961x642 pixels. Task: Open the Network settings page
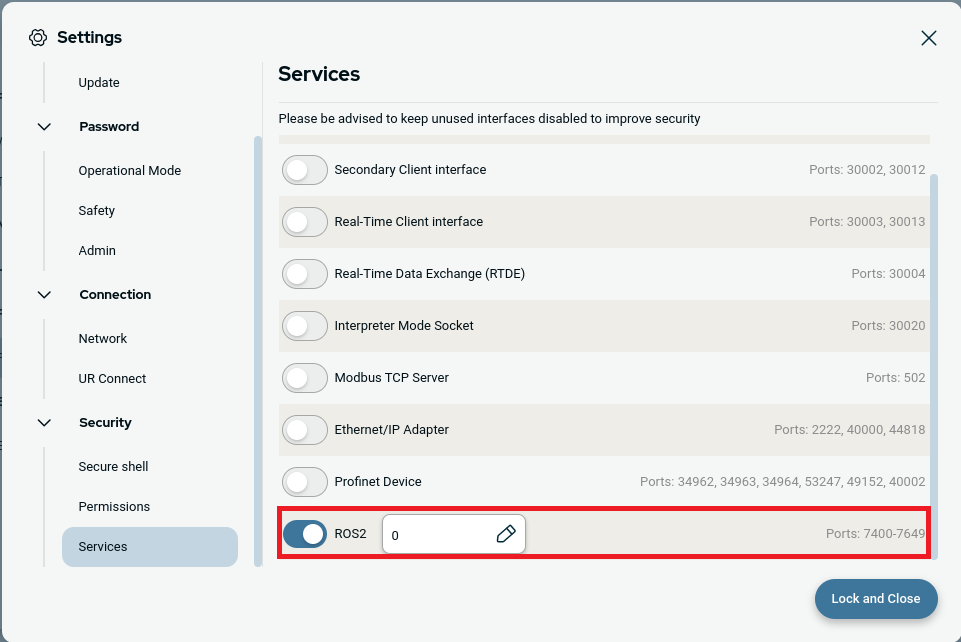(x=103, y=339)
